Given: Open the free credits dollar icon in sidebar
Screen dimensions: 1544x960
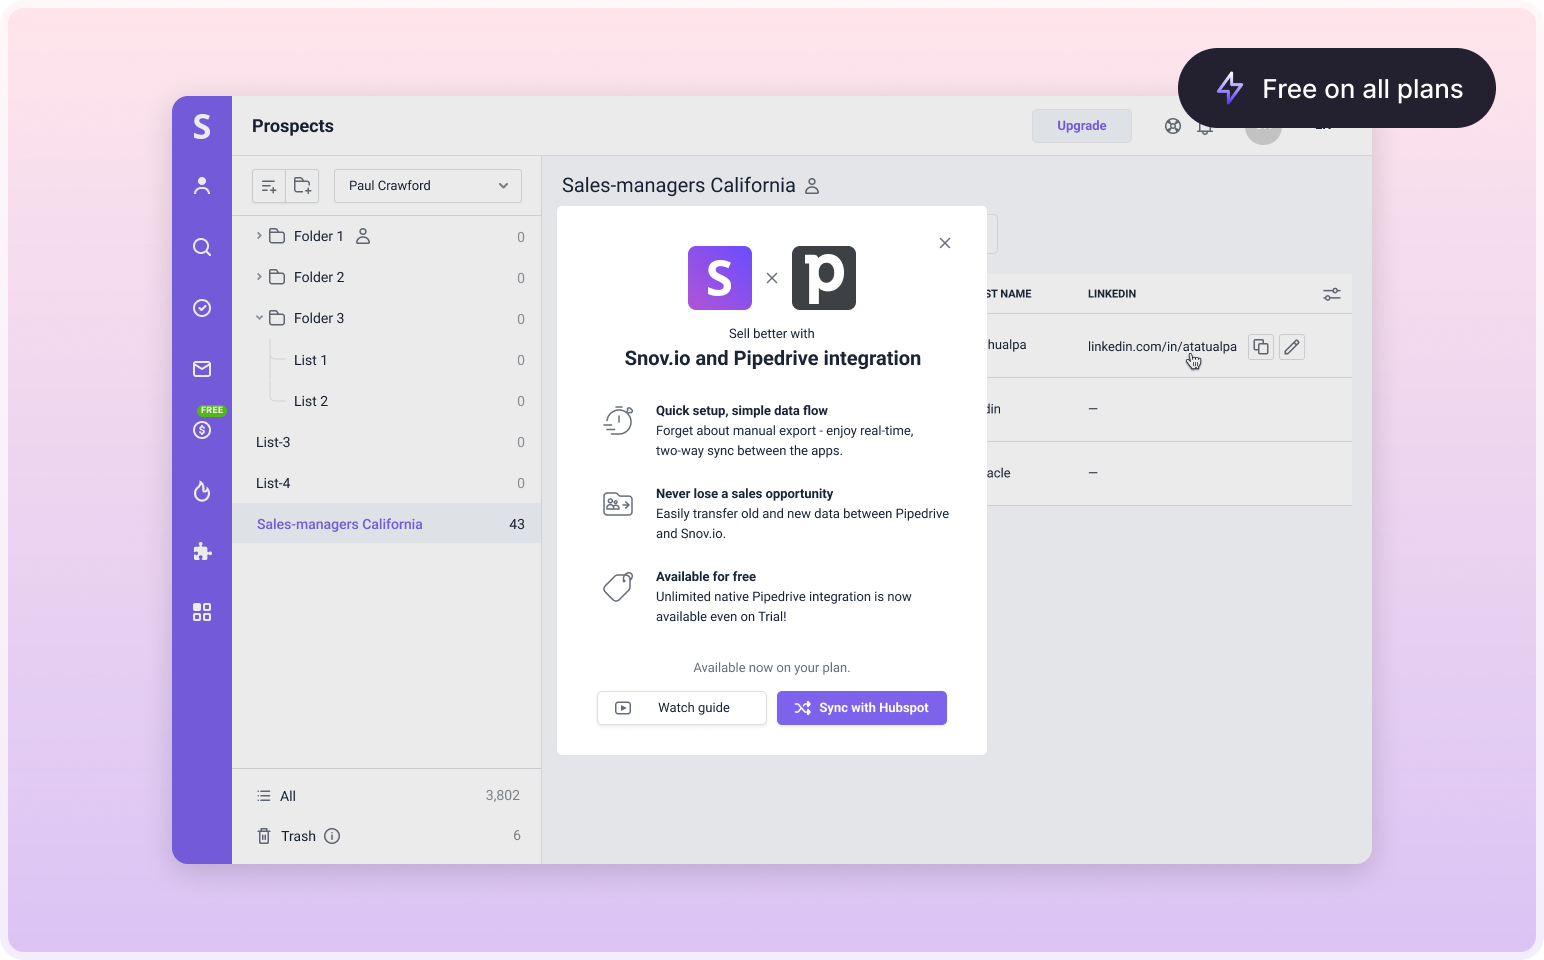Looking at the screenshot, I should (x=202, y=429).
